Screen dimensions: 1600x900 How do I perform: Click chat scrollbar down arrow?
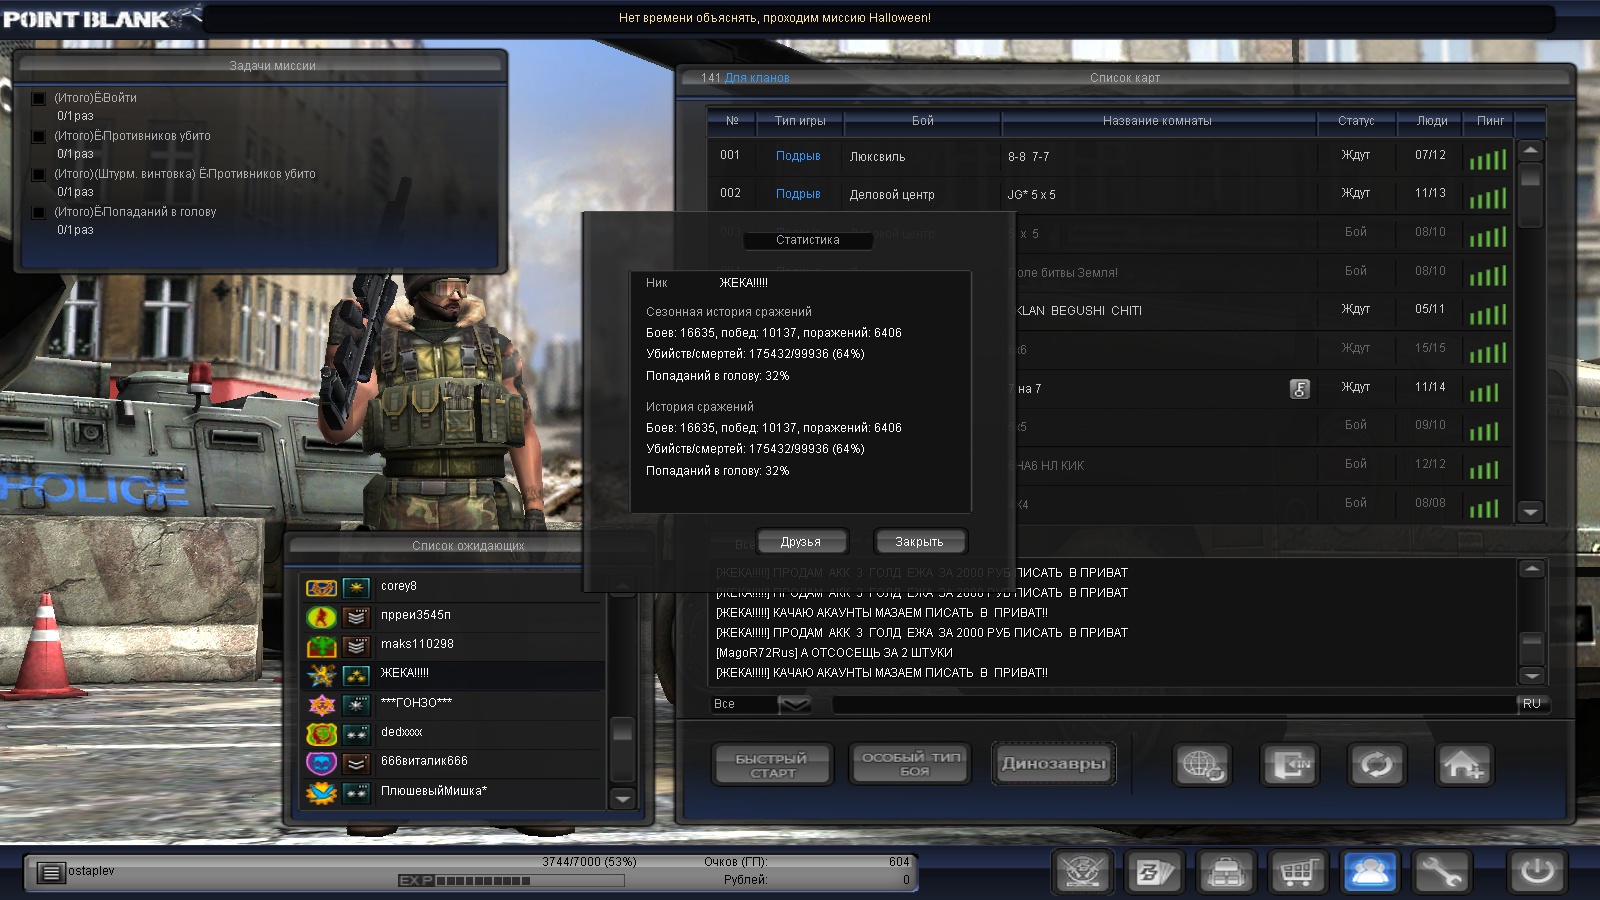(1531, 676)
